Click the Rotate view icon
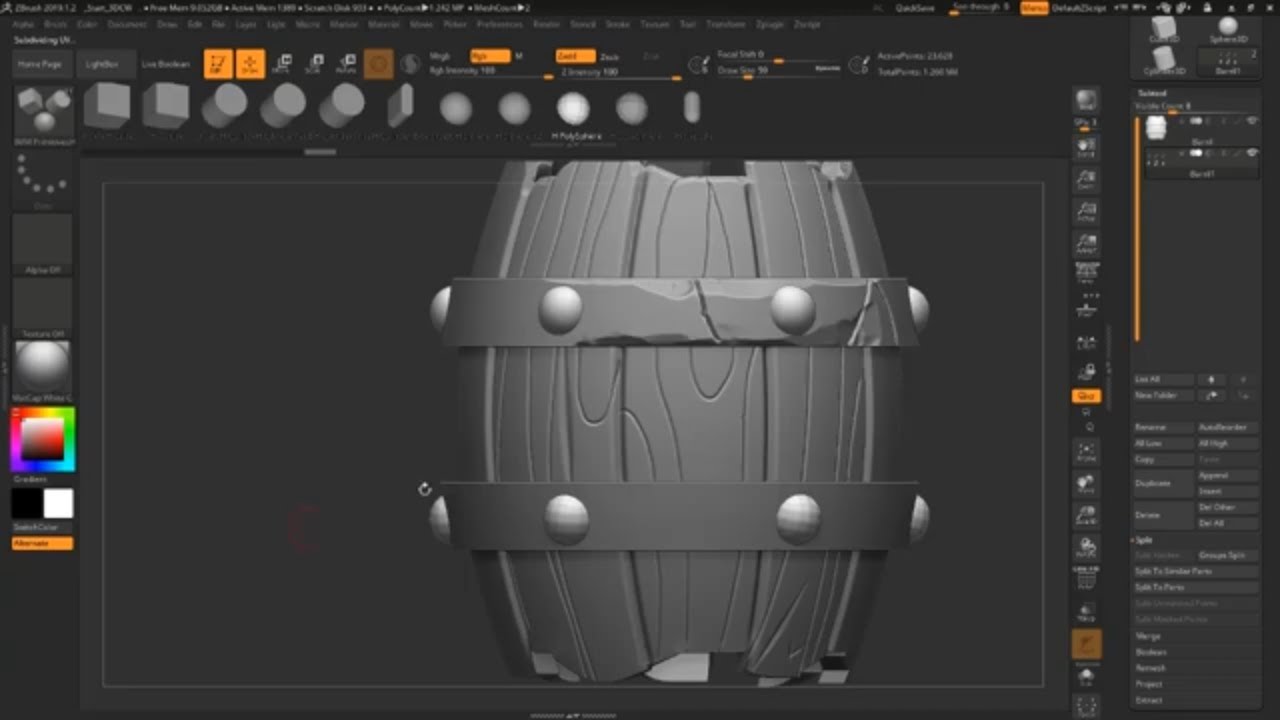 point(1086,547)
